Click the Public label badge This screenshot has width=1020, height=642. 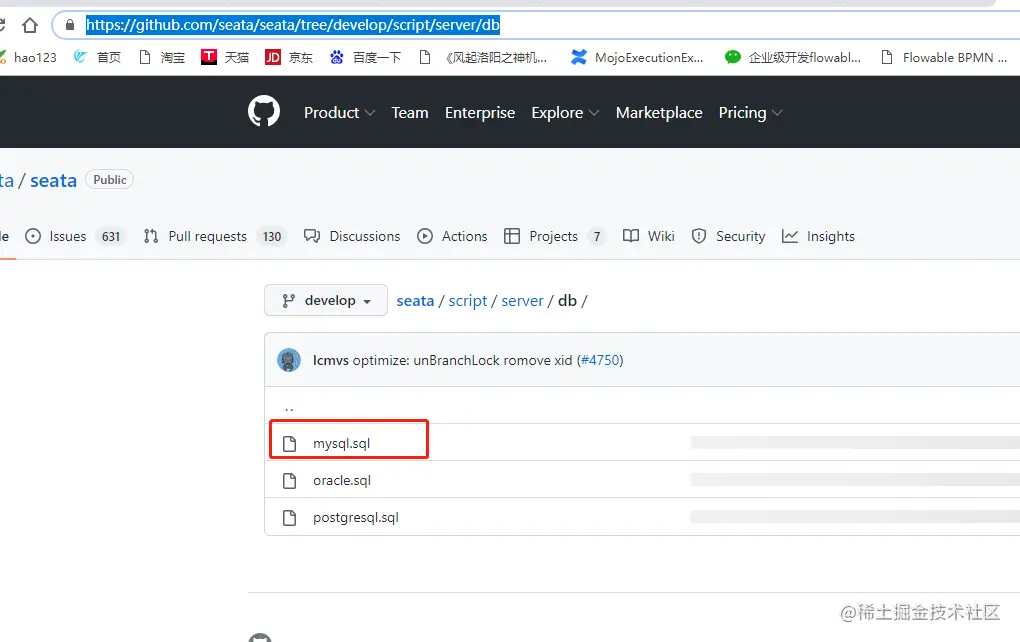tap(109, 180)
